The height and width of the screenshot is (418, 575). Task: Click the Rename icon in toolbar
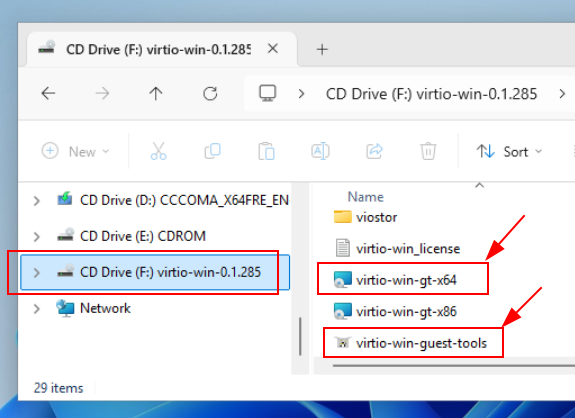(320, 151)
